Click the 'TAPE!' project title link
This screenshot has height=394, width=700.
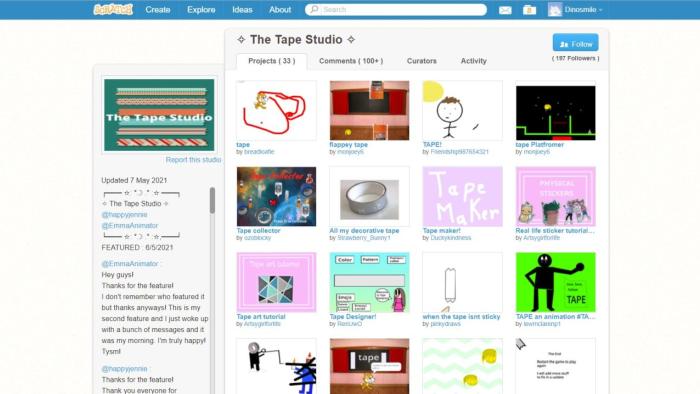[x=432, y=145]
